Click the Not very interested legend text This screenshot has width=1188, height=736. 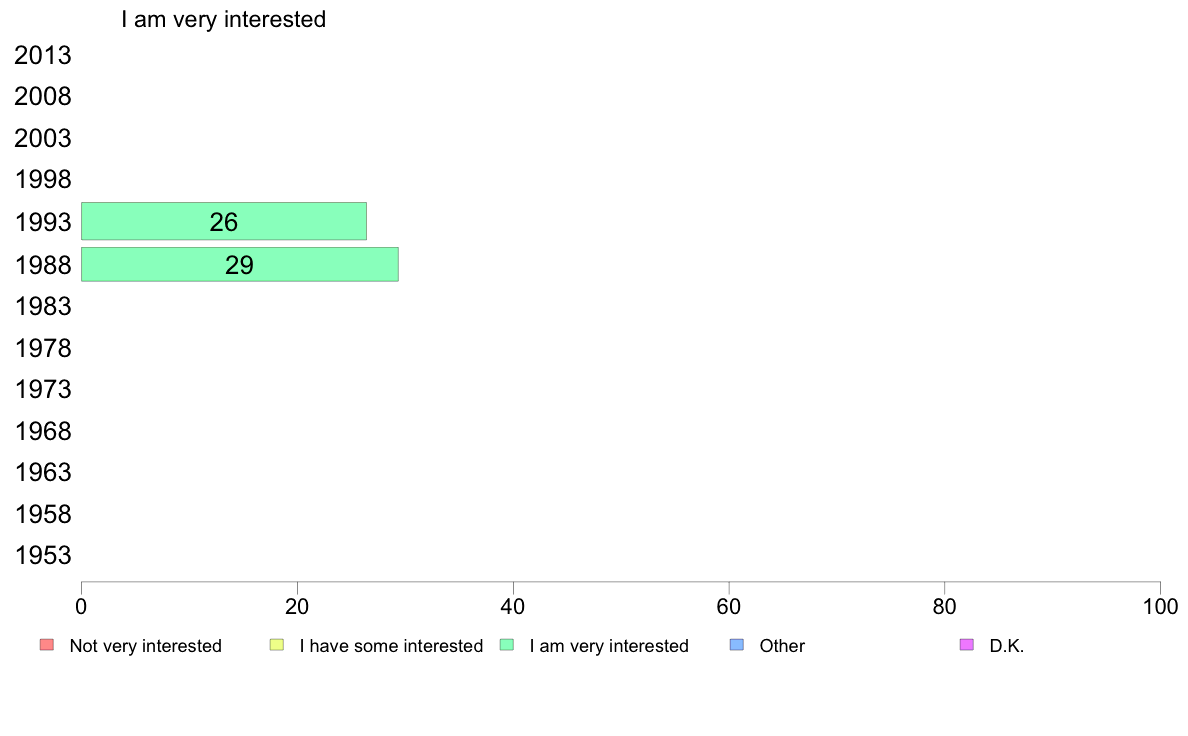point(145,646)
